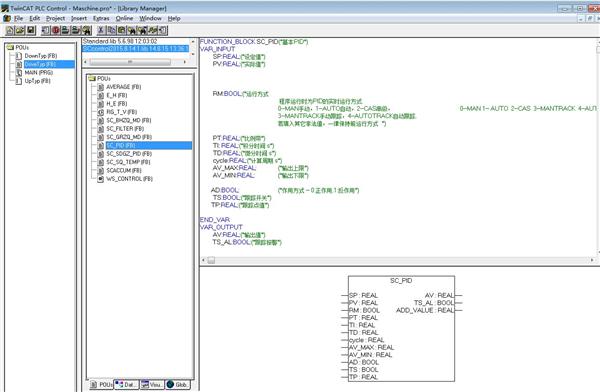
Task: Click the SC_PID block title in the diagram
Action: [401, 281]
